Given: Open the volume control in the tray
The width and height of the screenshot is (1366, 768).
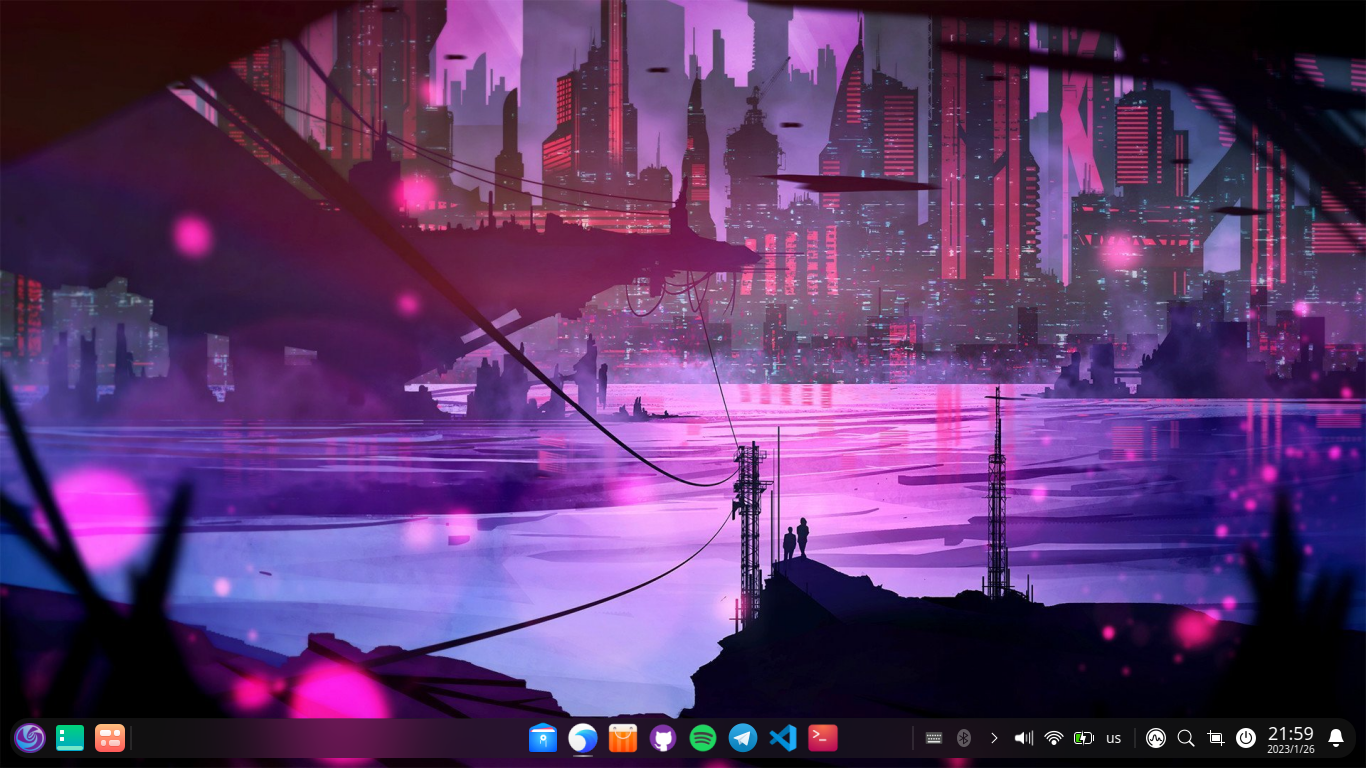Looking at the screenshot, I should click(1024, 738).
